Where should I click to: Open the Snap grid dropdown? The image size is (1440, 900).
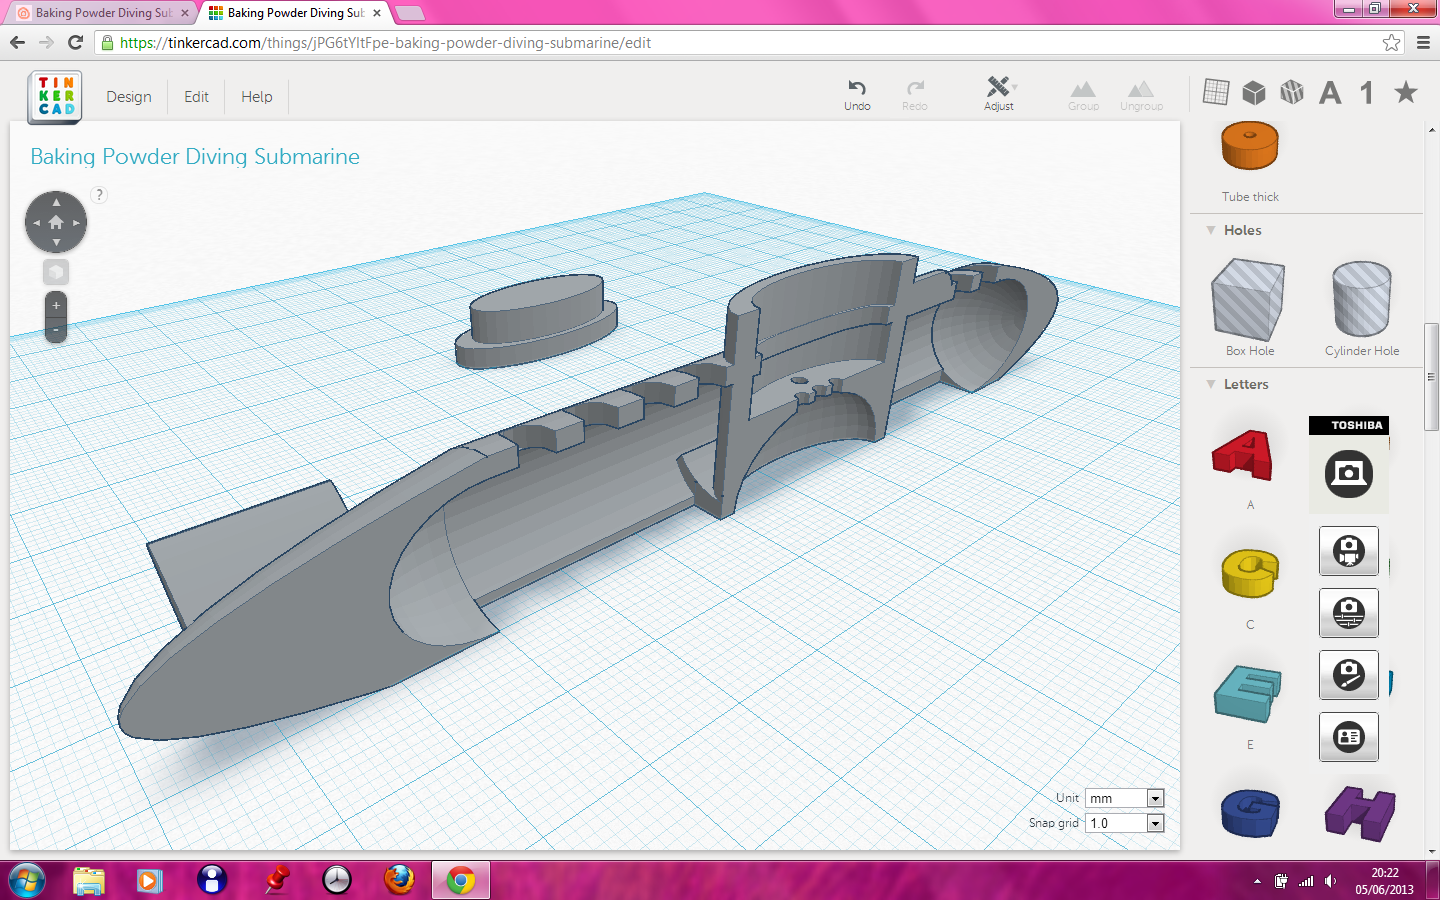pyautogui.click(x=1154, y=823)
